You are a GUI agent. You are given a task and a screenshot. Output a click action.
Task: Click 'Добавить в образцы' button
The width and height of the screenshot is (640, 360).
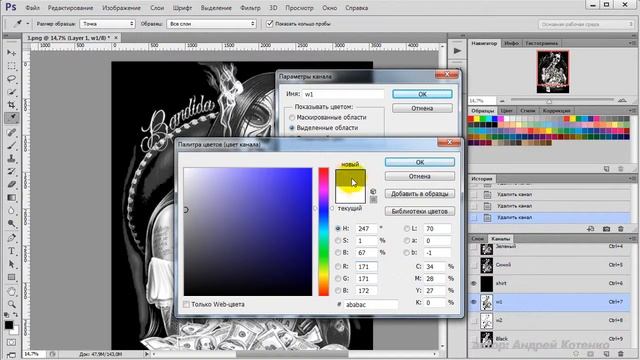[420, 194]
